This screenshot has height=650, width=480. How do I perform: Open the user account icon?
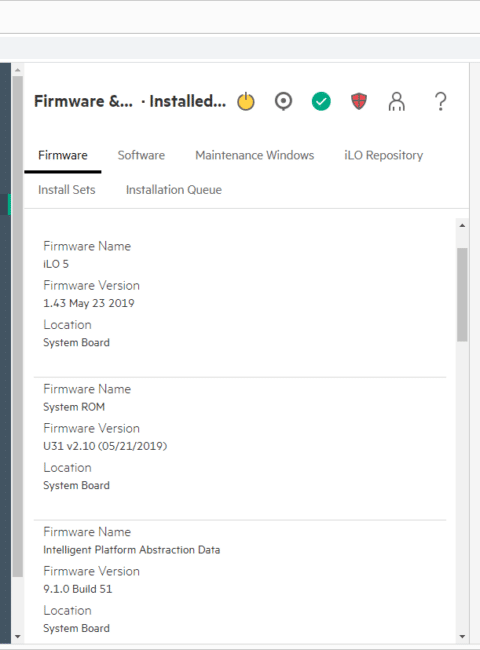(397, 102)
